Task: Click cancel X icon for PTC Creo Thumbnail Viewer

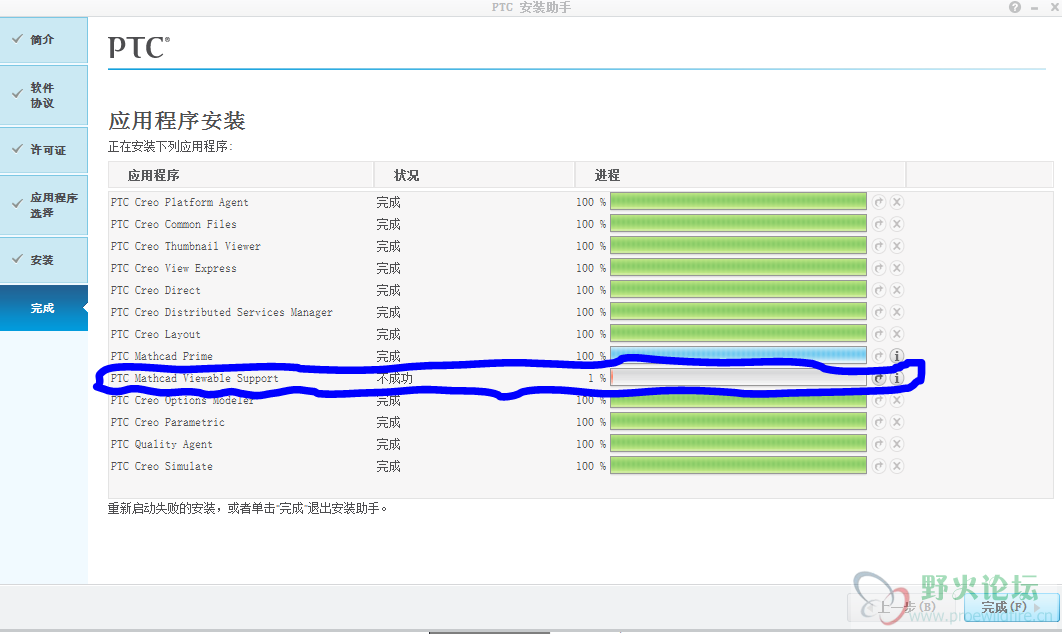Action: coord(897,246)
